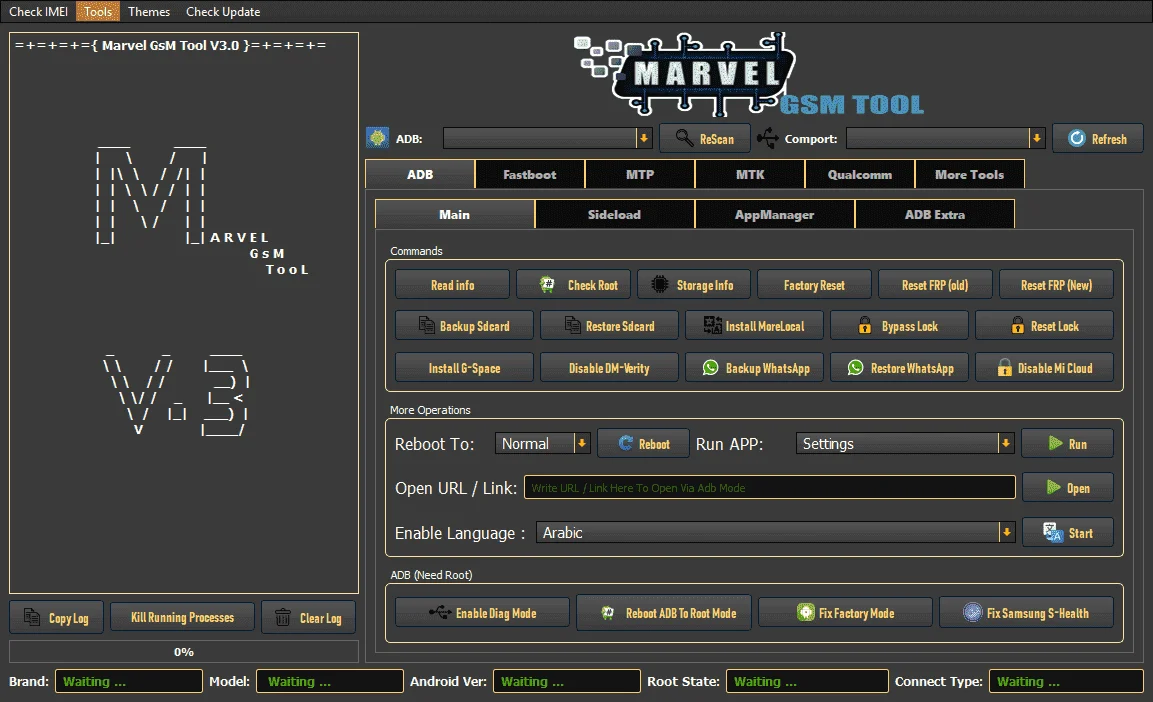1153x702 pixels.
Task: Click the green Open play icon
Action: tap(1054, 487)
